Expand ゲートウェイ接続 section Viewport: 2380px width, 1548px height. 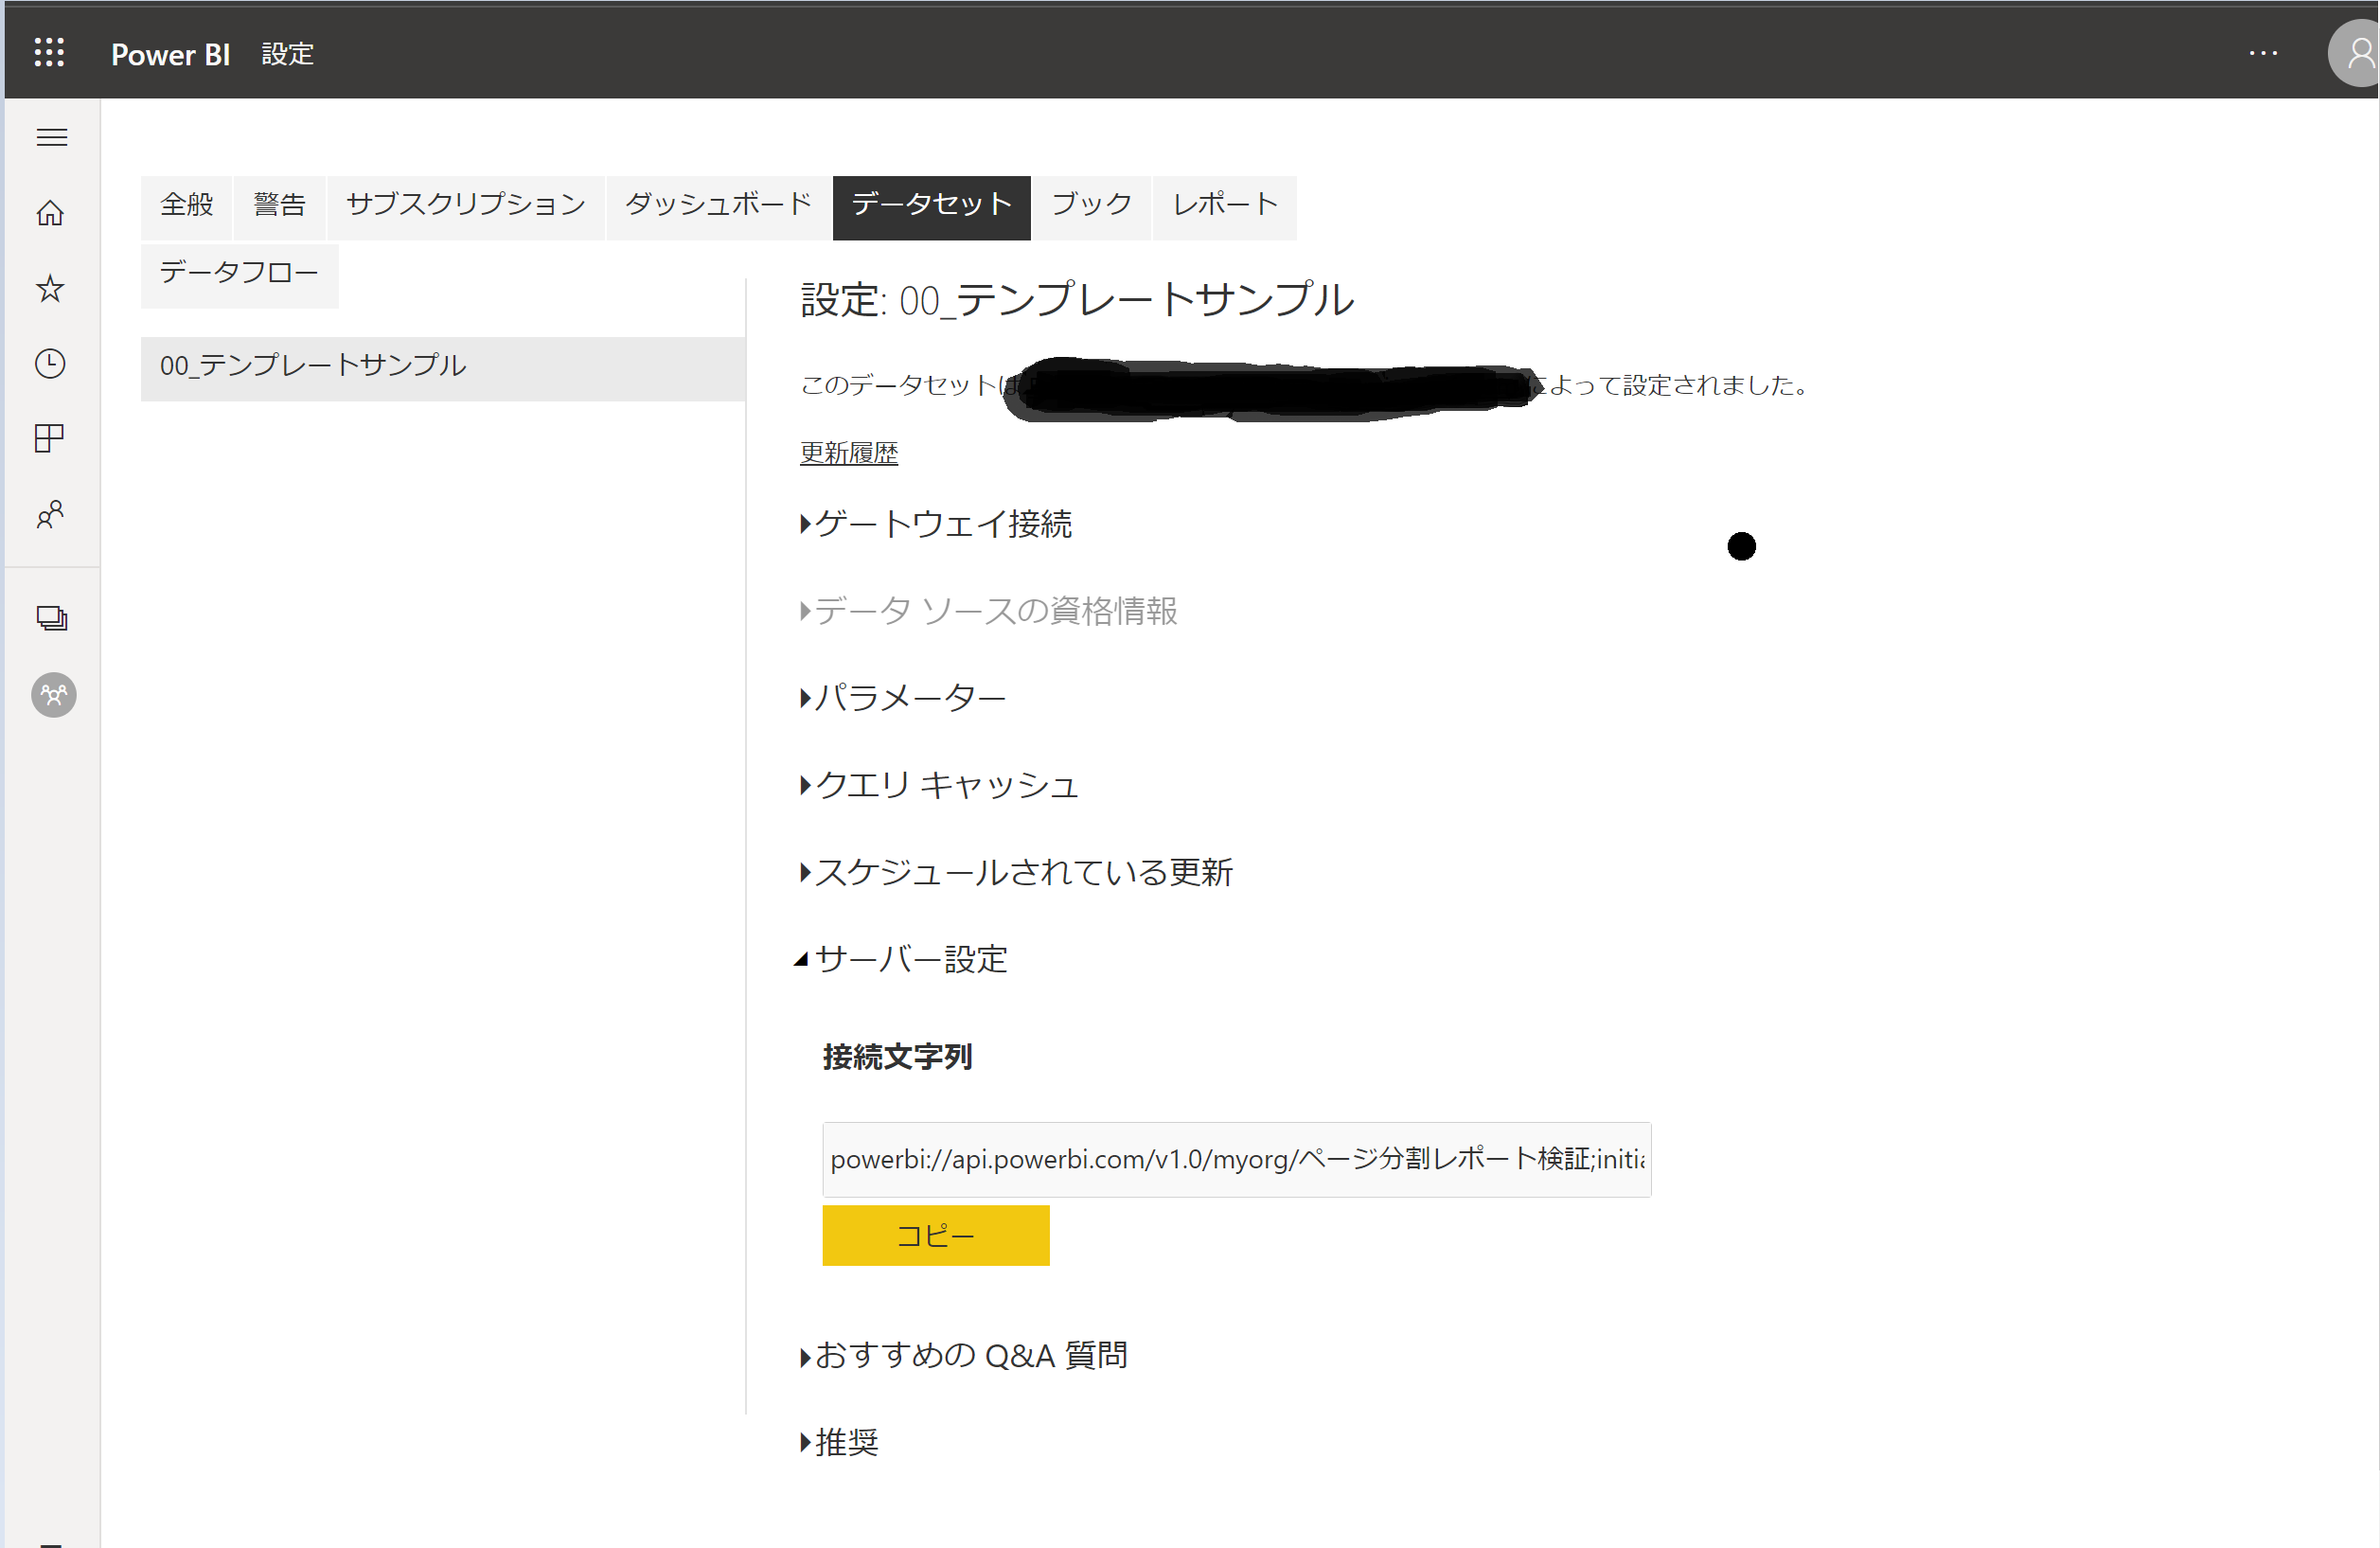click(942, 523)
